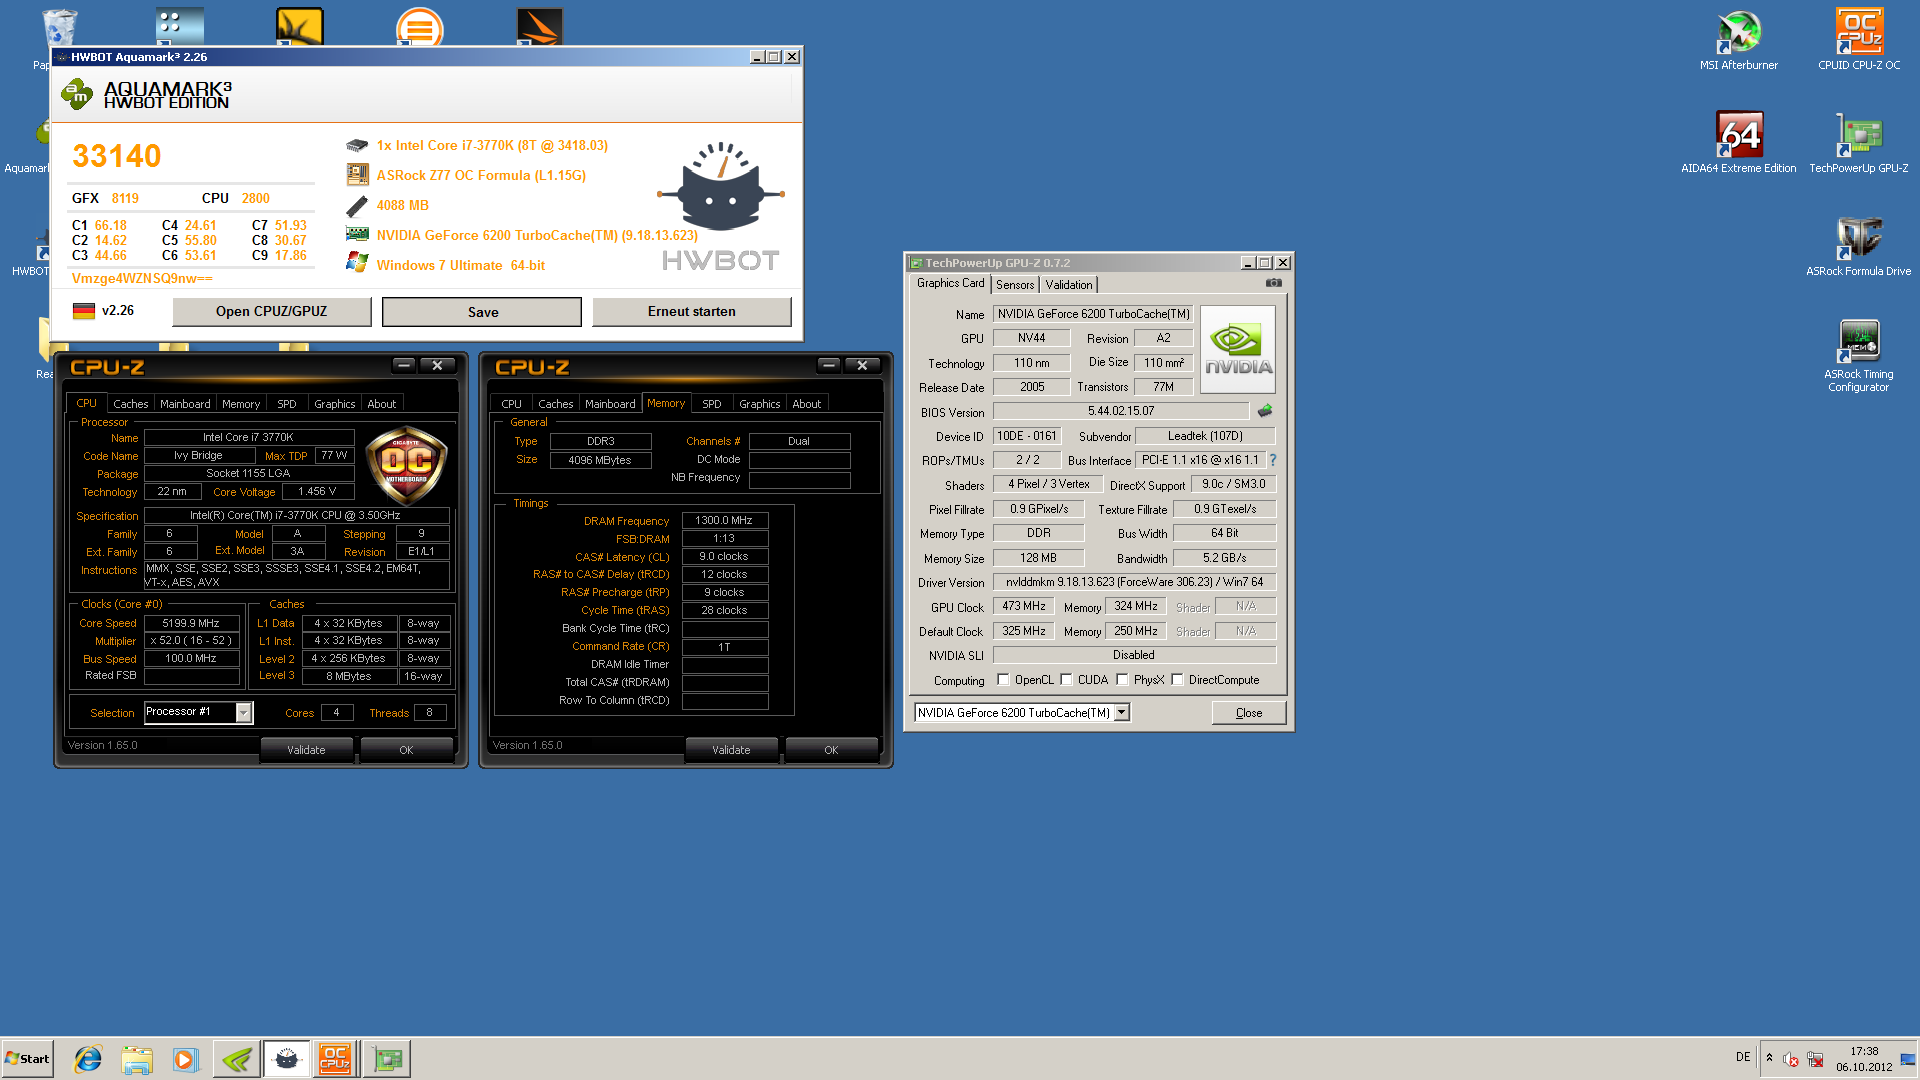The width and height of the screenshot is (1920, 1080).
Task: Click the NVIDIA taskbar icon
Action: tap(237, 1059)
